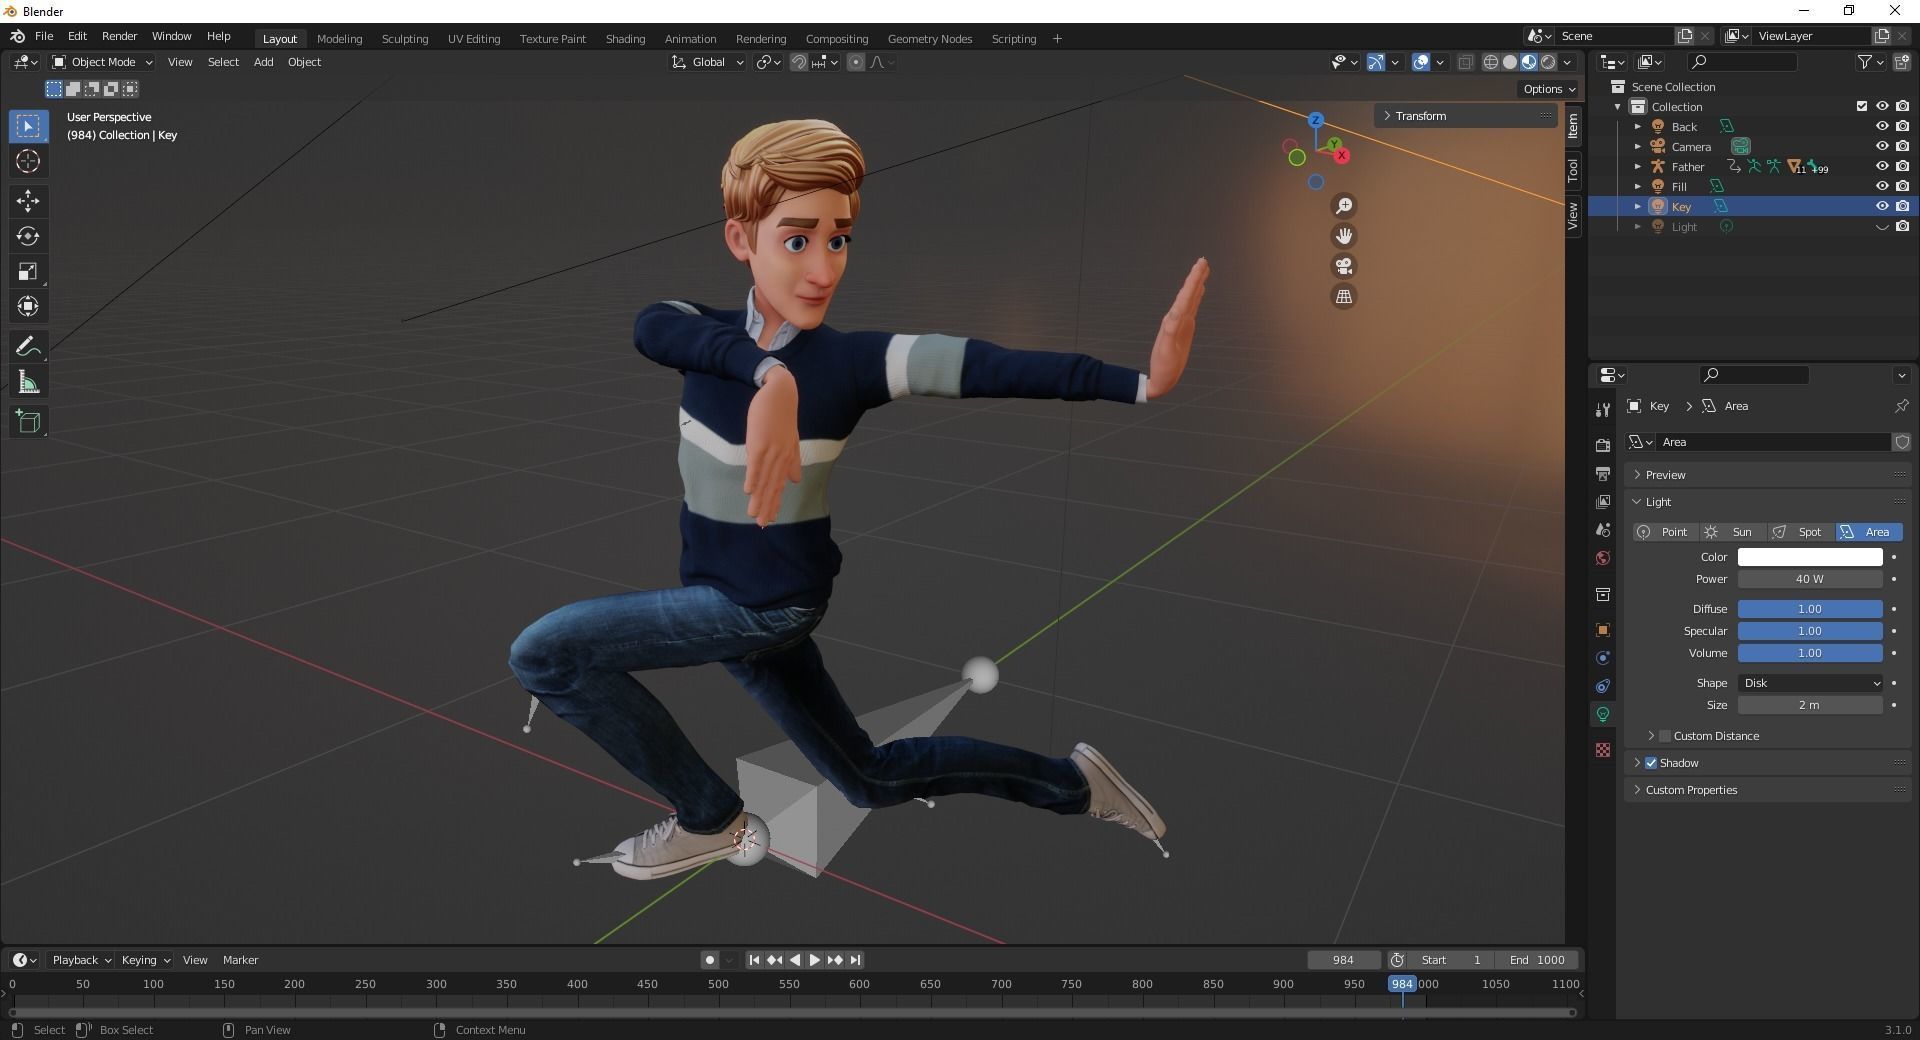The height and width of the screenshot is (1040, 1920).
Task: Hide the Fill light in viewport
Action: (1881, 186)
